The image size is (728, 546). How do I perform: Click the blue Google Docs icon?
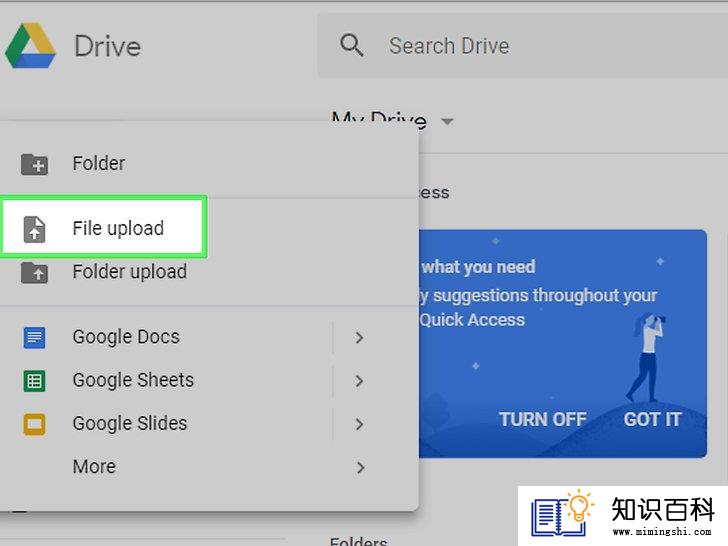[x=34, y=338]
